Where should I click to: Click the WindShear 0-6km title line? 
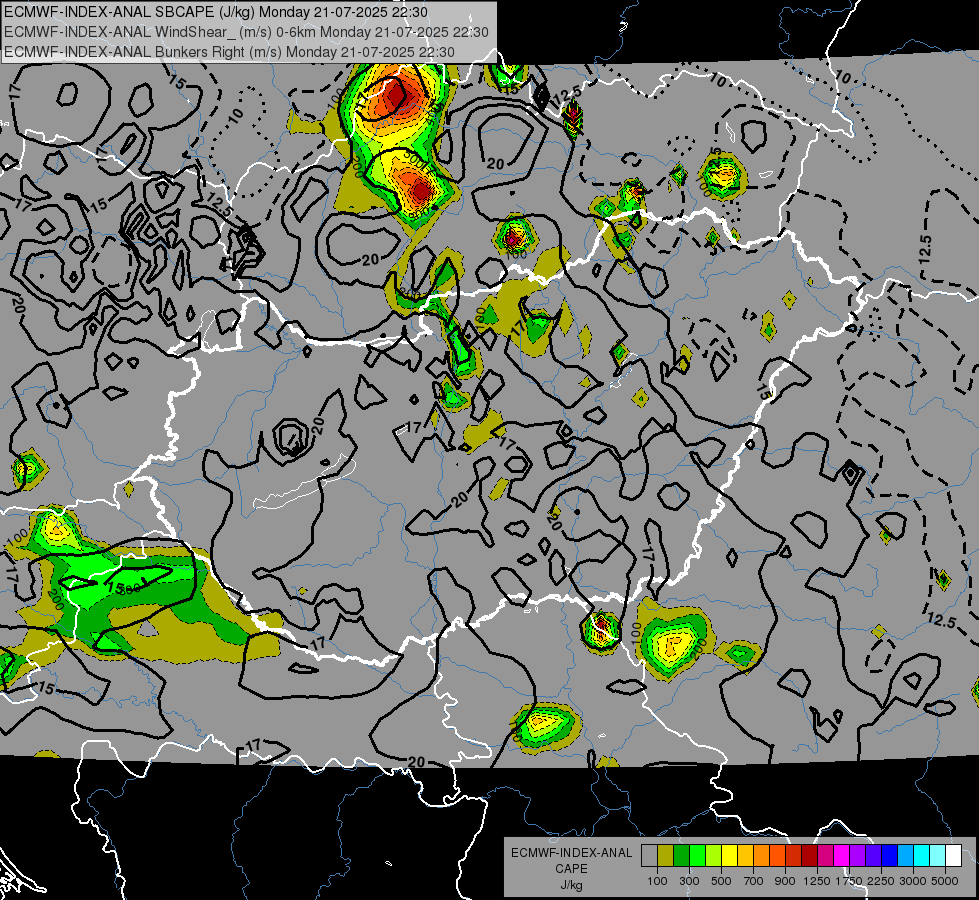pyautogui.click(x=246, y=32)
